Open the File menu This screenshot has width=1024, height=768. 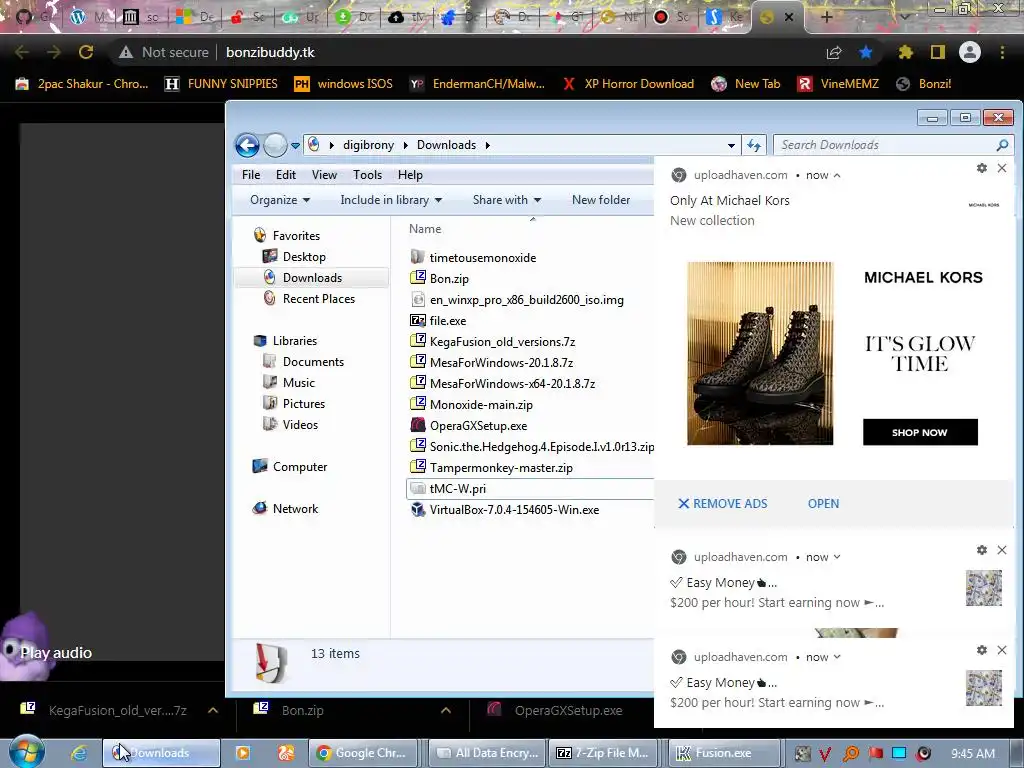point(251,174)
